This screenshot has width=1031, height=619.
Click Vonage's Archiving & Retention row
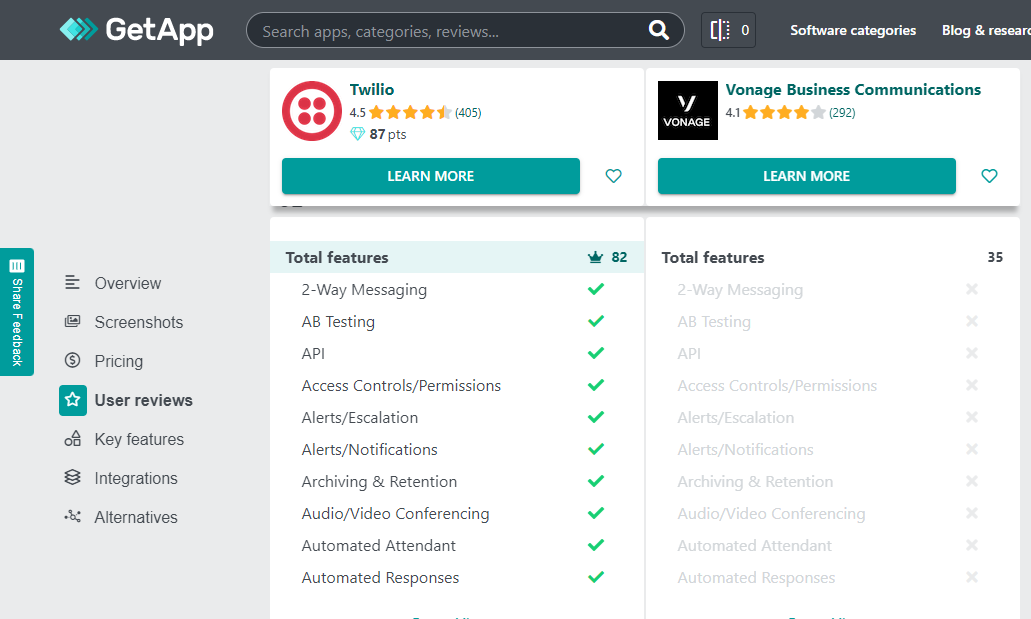(833, 482)
